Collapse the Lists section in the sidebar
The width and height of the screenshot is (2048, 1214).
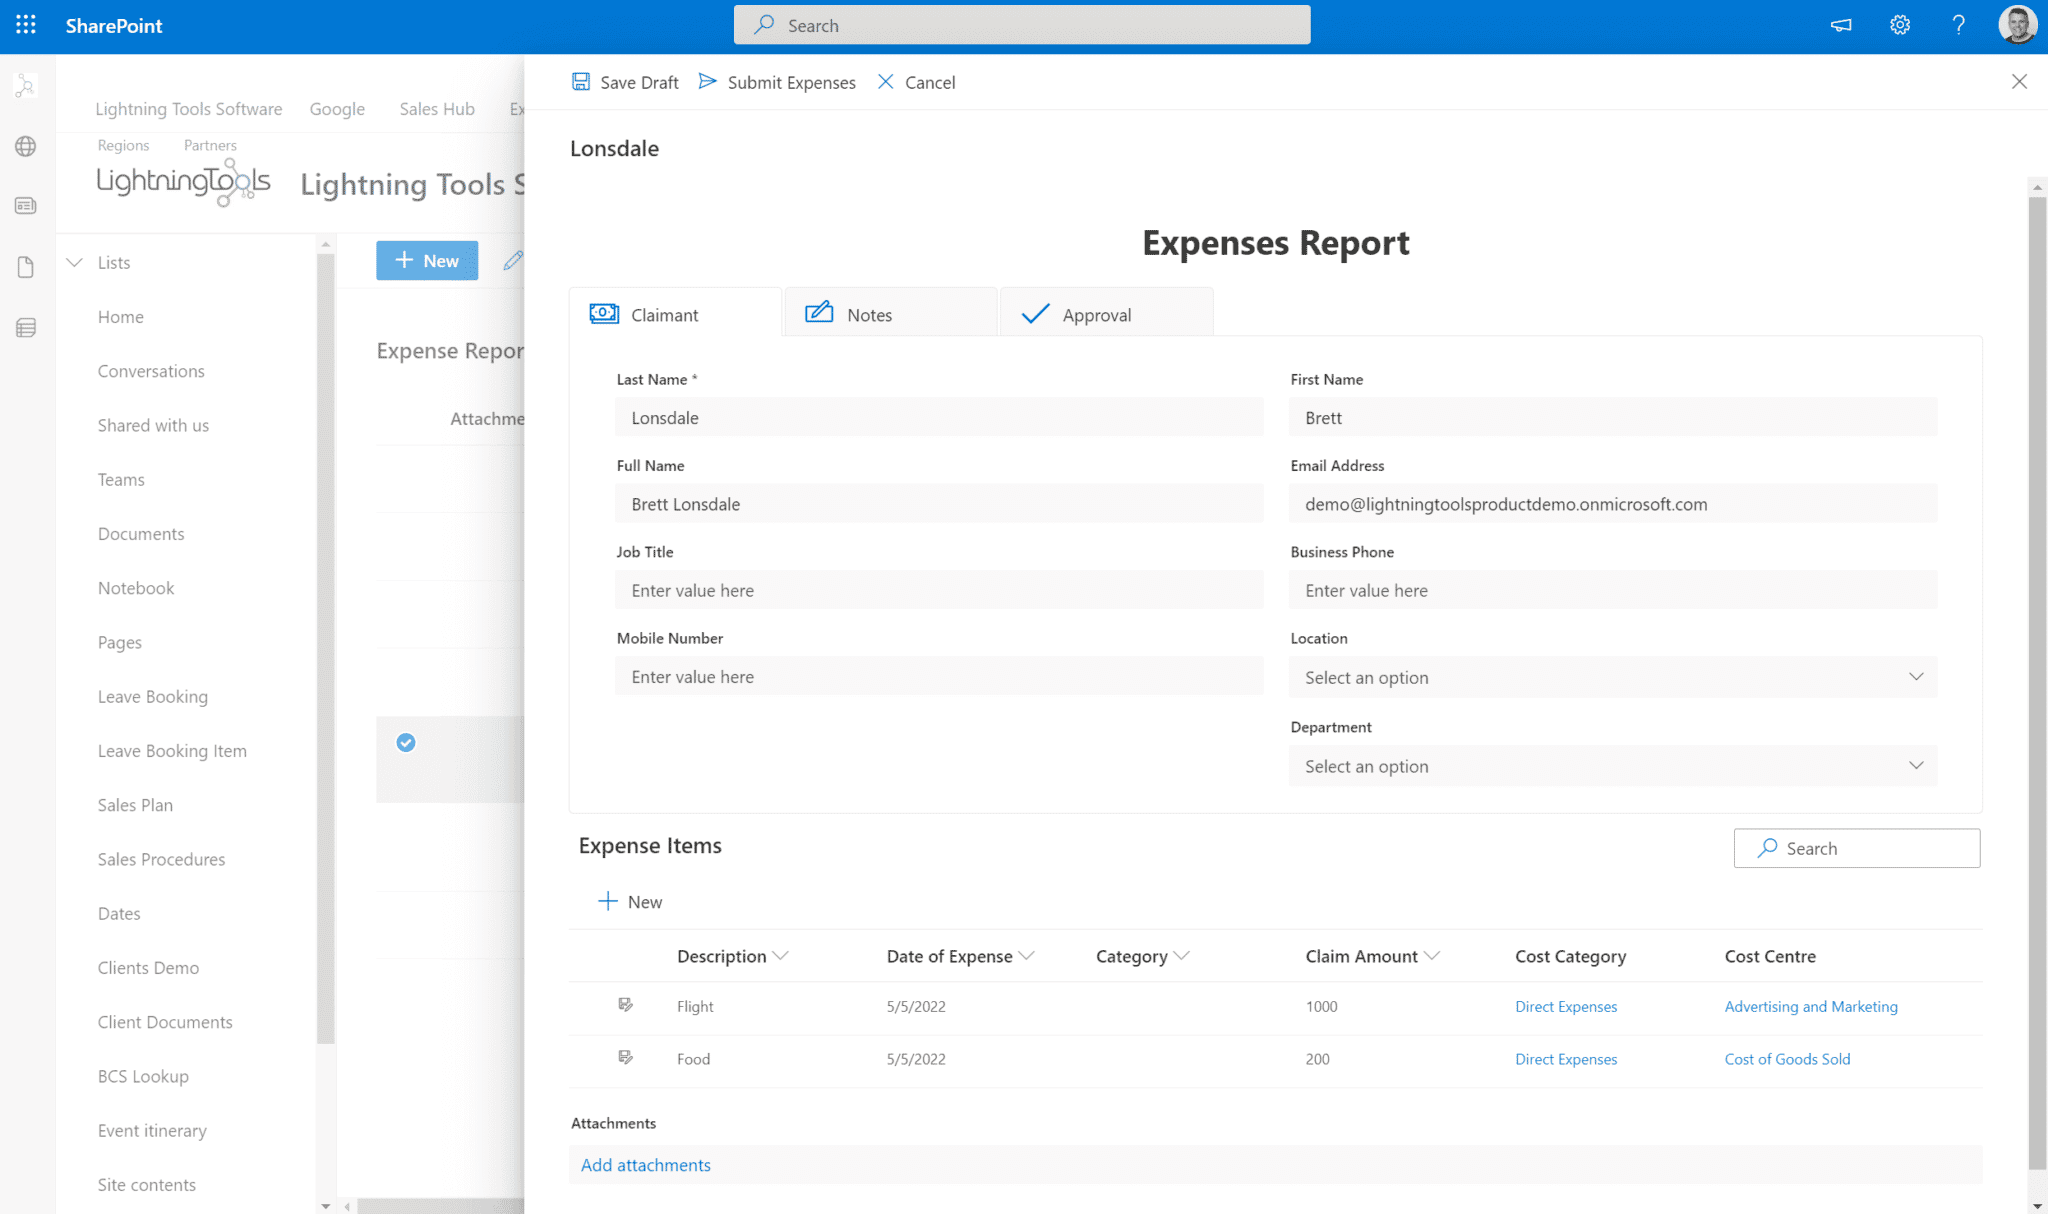pyautogui.click(x=75, y=262)
